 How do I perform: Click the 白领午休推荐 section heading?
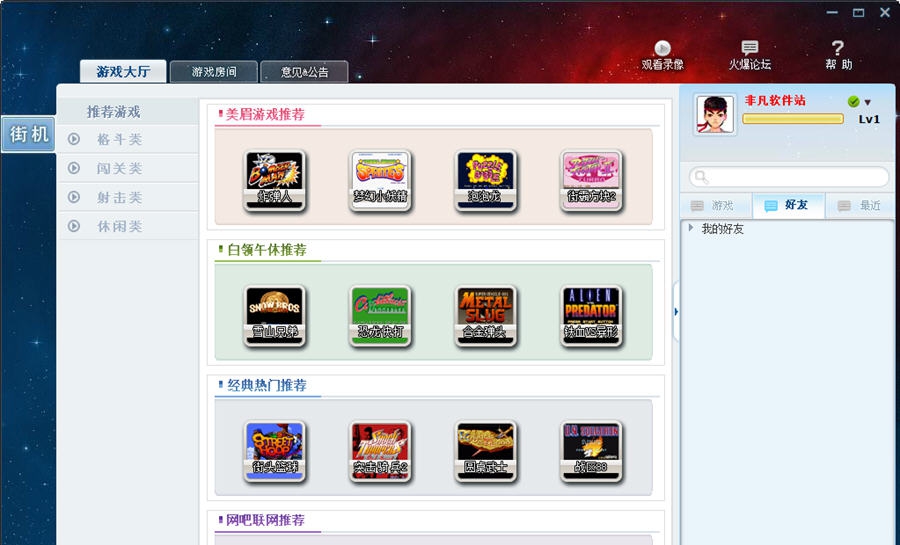pyautogui.click(x=266, y=250)
